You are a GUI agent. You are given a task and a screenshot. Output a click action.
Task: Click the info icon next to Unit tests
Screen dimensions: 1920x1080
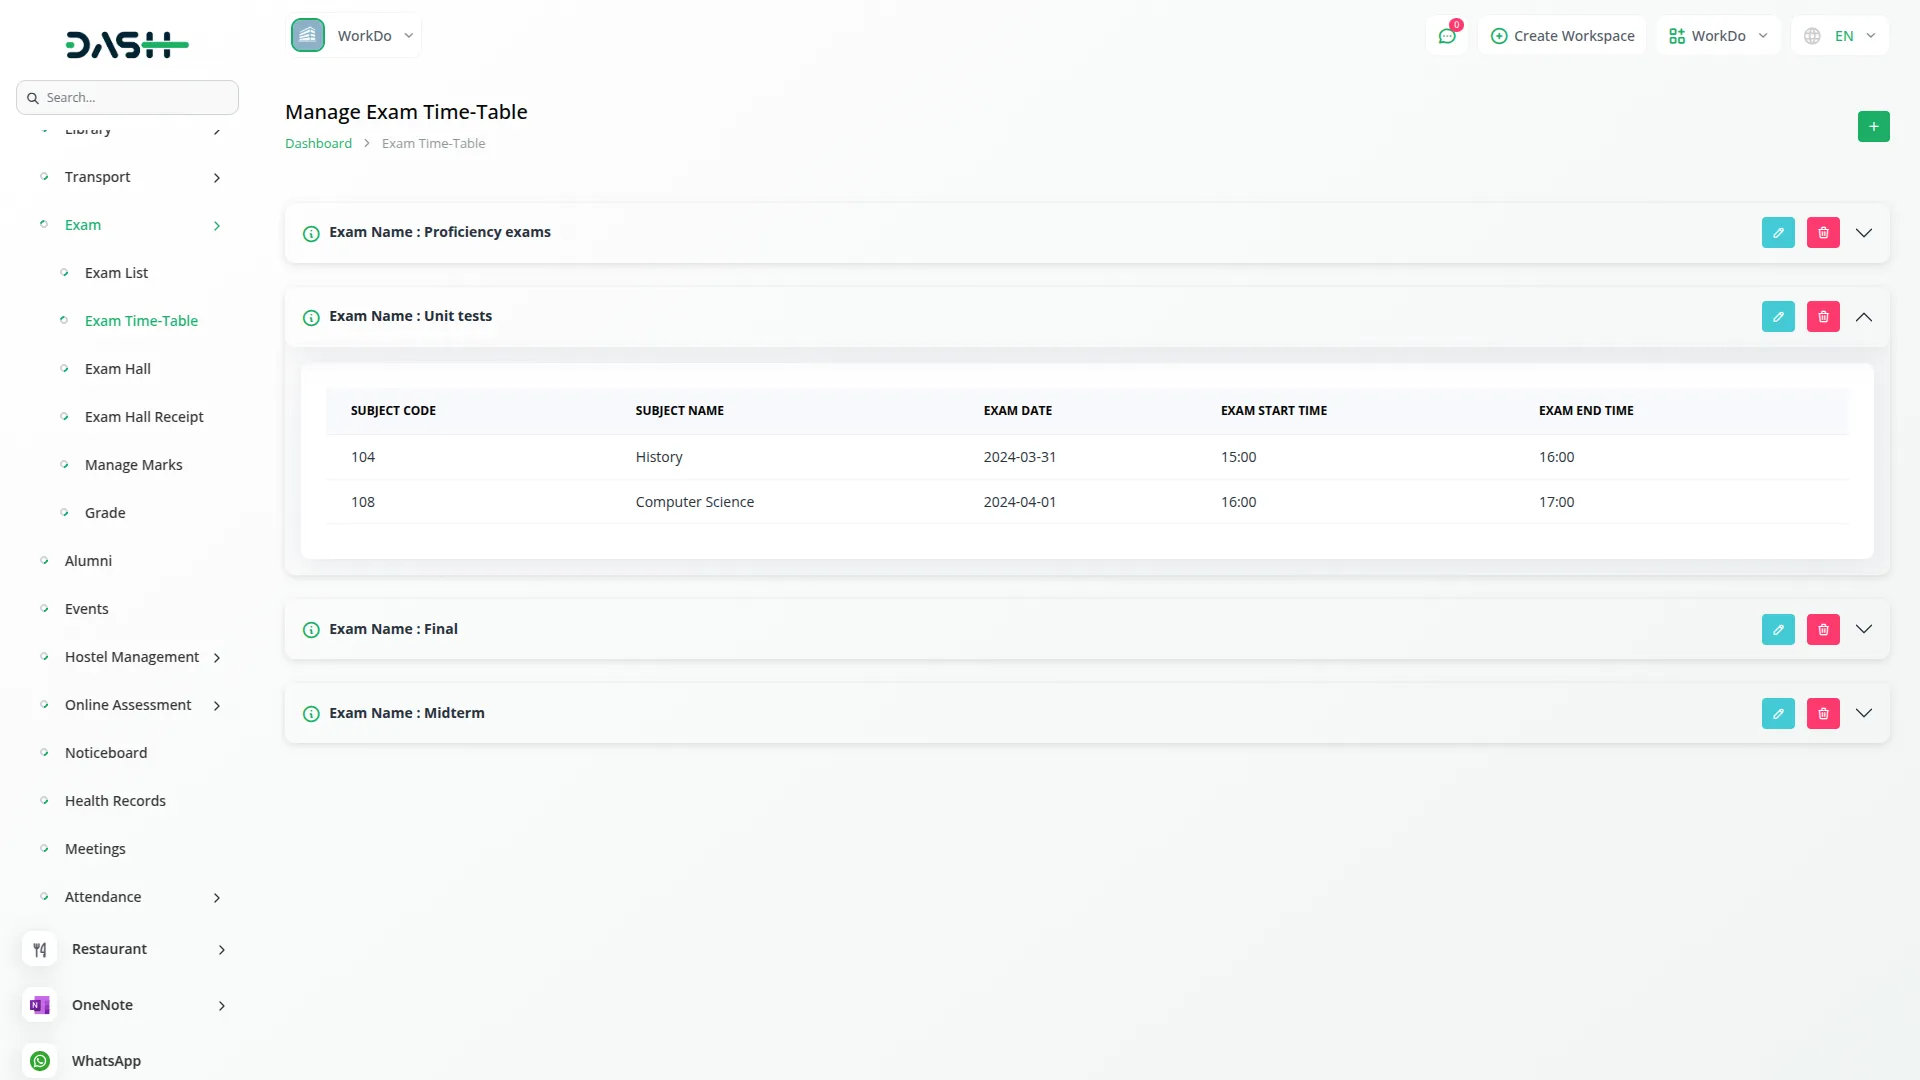[x=310, y=317]
